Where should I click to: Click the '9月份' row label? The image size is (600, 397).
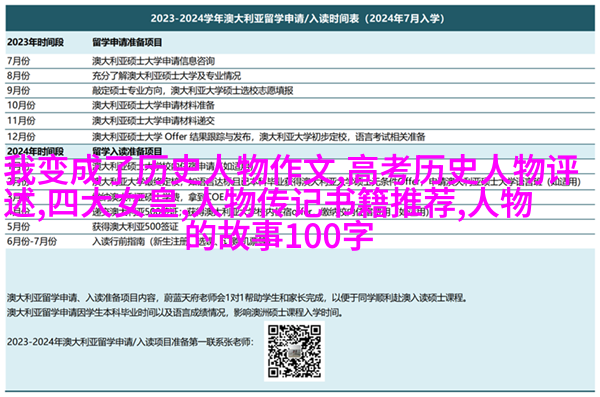[x=18, y=90]
